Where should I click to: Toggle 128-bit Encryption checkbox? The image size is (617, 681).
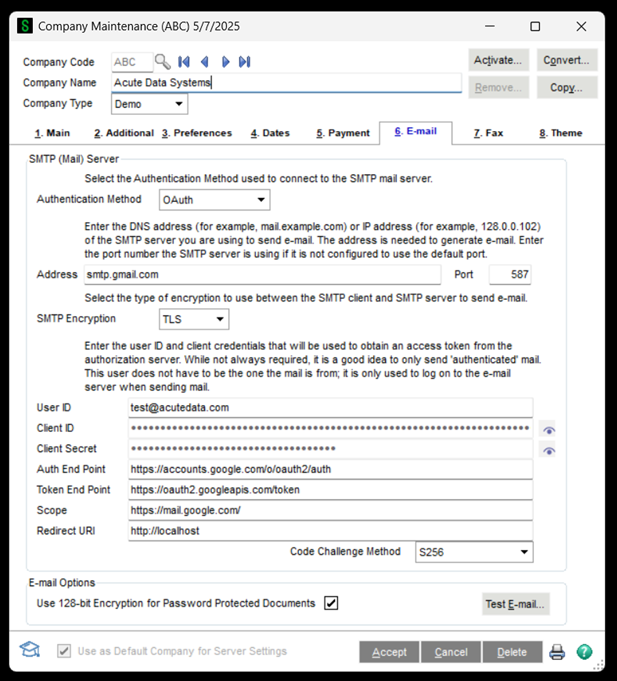331,603
